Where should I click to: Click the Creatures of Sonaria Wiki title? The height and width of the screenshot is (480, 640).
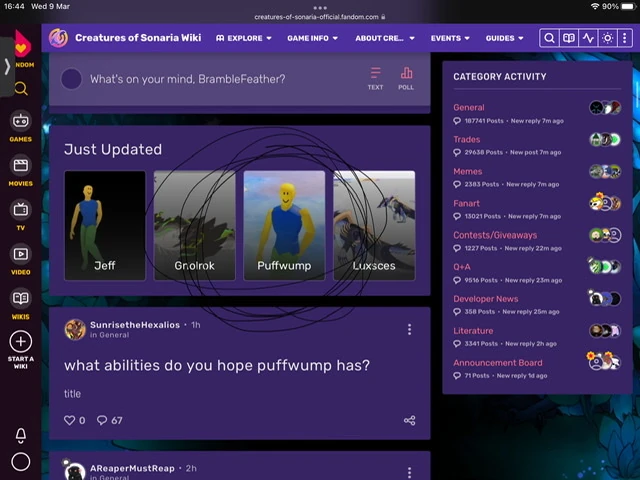click(x=138, y=38)
